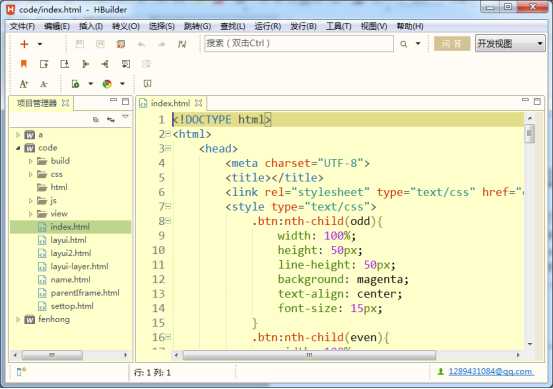The image size is (553, 389).
Task: Click the collapse-all icon in the project manager
Action: pyautogui.click(x=96, y=120)
